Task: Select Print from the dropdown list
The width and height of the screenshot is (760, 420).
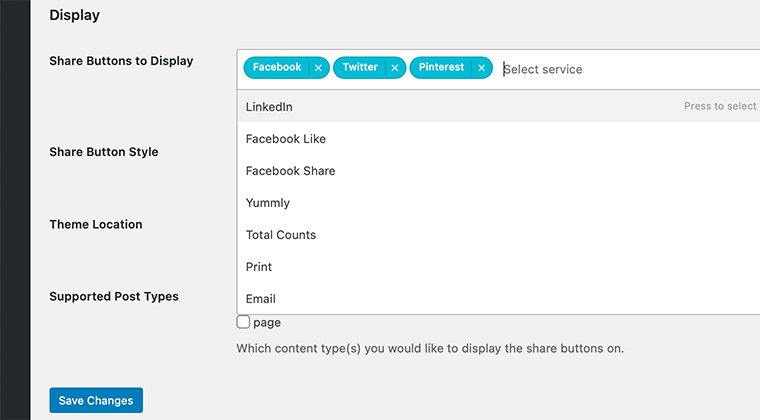Action: pos(259,267)
